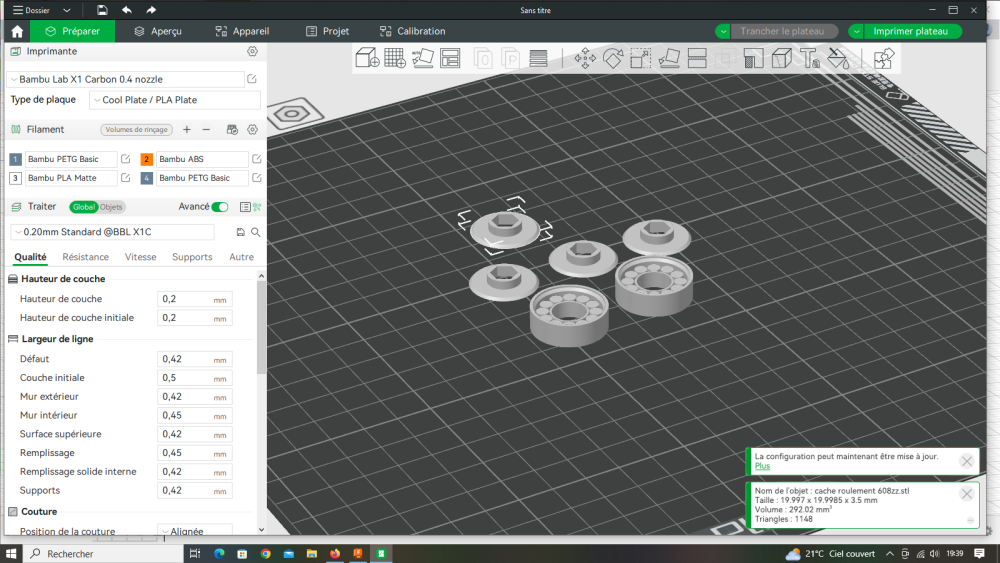Save the 0.20mm Standard process preset
1000x563 pixels.
pyautogui.click(x=240, y=232)
